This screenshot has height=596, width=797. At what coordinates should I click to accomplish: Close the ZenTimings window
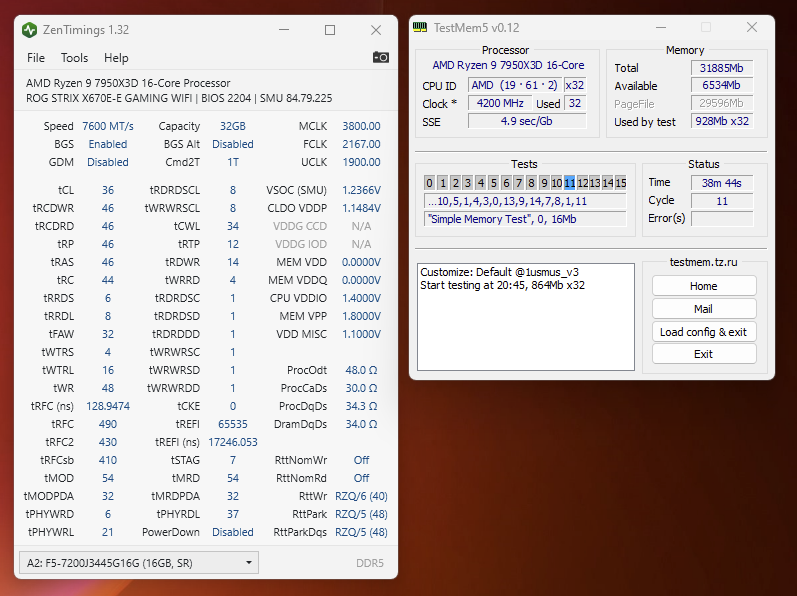point(376,30)
